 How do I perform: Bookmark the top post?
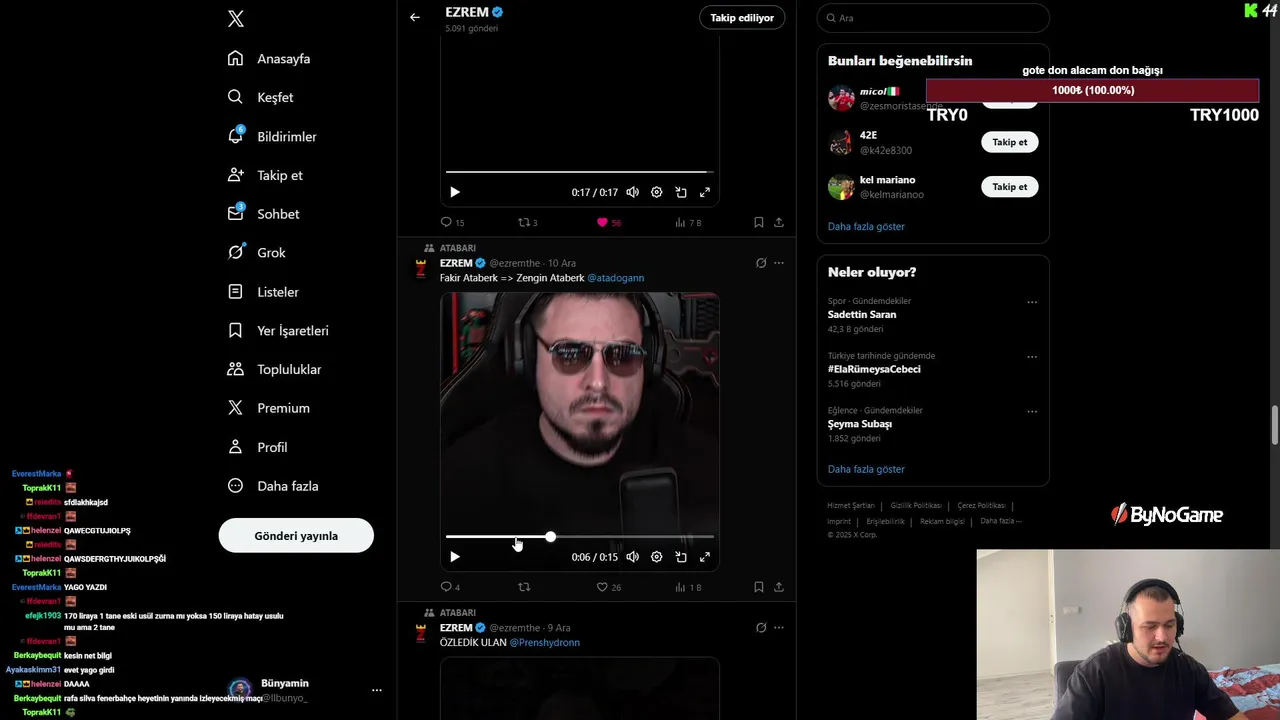click(x=758, y=222)
